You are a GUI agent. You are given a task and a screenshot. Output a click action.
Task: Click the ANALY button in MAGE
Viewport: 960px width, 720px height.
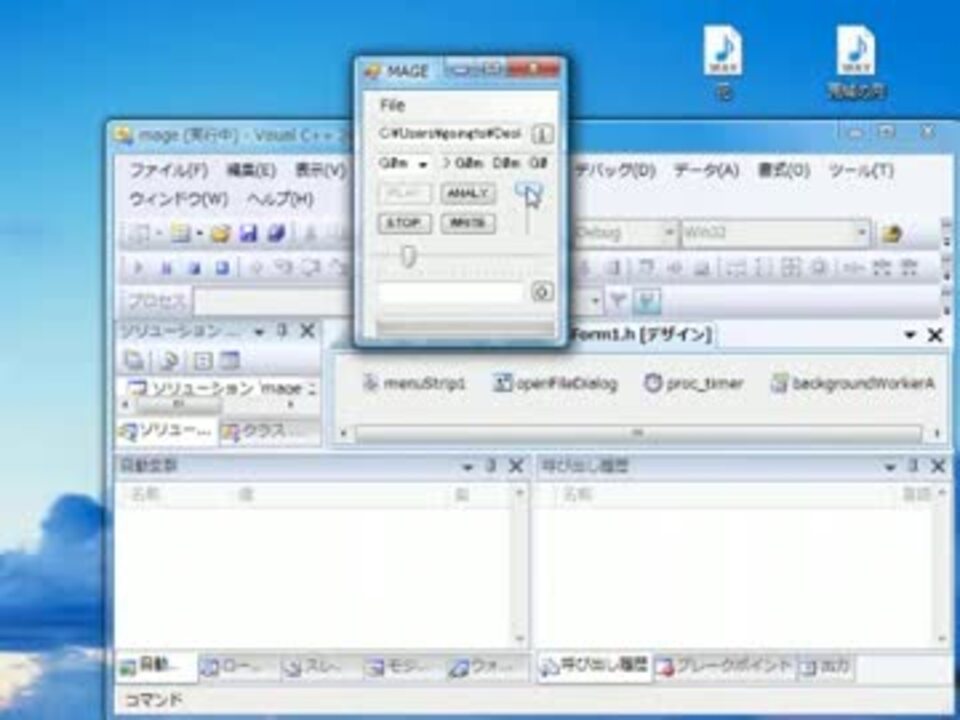tap(468, 193)
